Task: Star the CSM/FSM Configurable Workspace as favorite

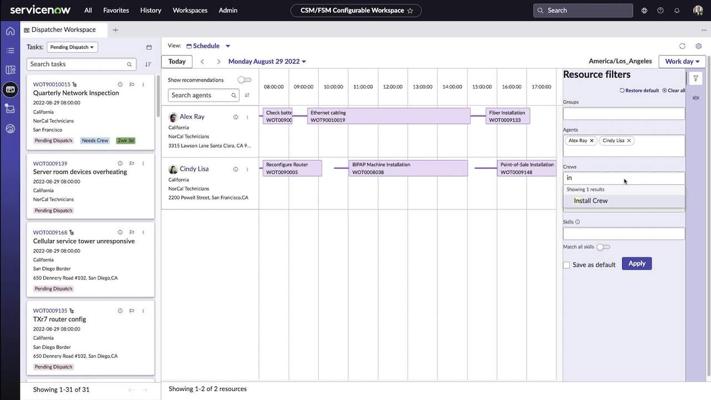Action: click(410, 10)
